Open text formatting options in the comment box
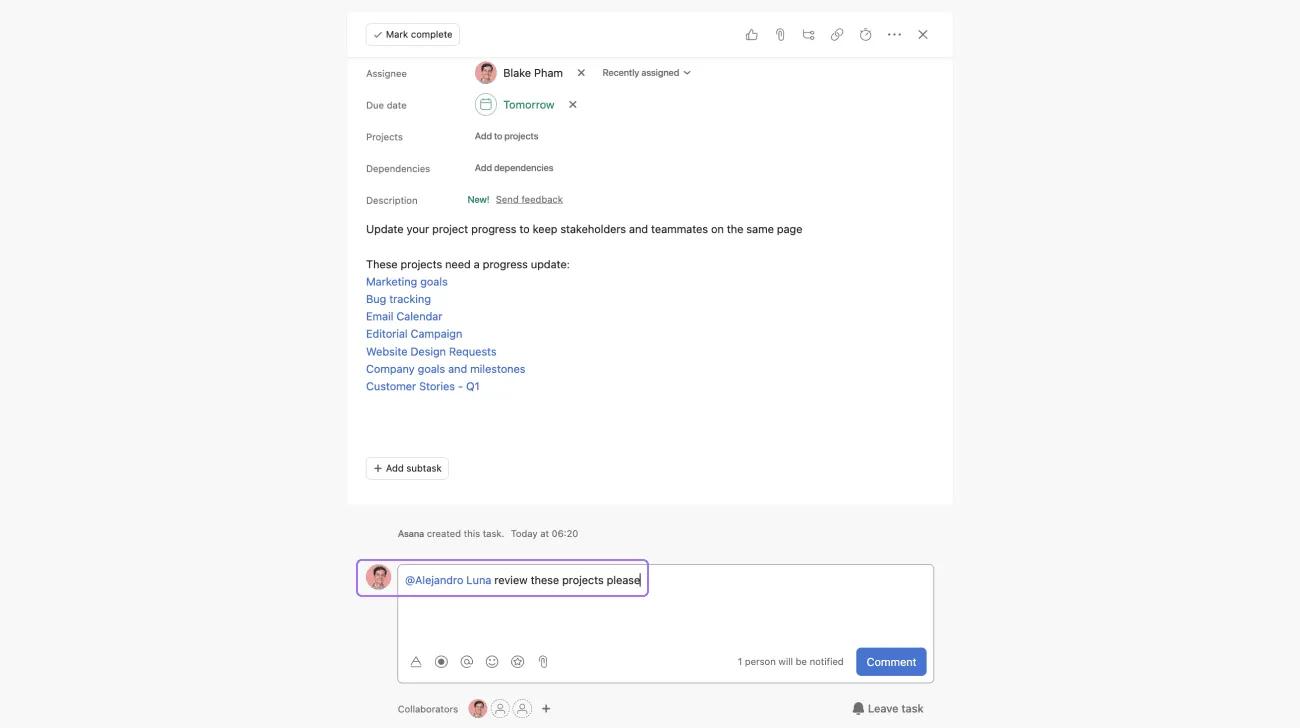This screenshot has height=728, width=1300. [413, 660]
